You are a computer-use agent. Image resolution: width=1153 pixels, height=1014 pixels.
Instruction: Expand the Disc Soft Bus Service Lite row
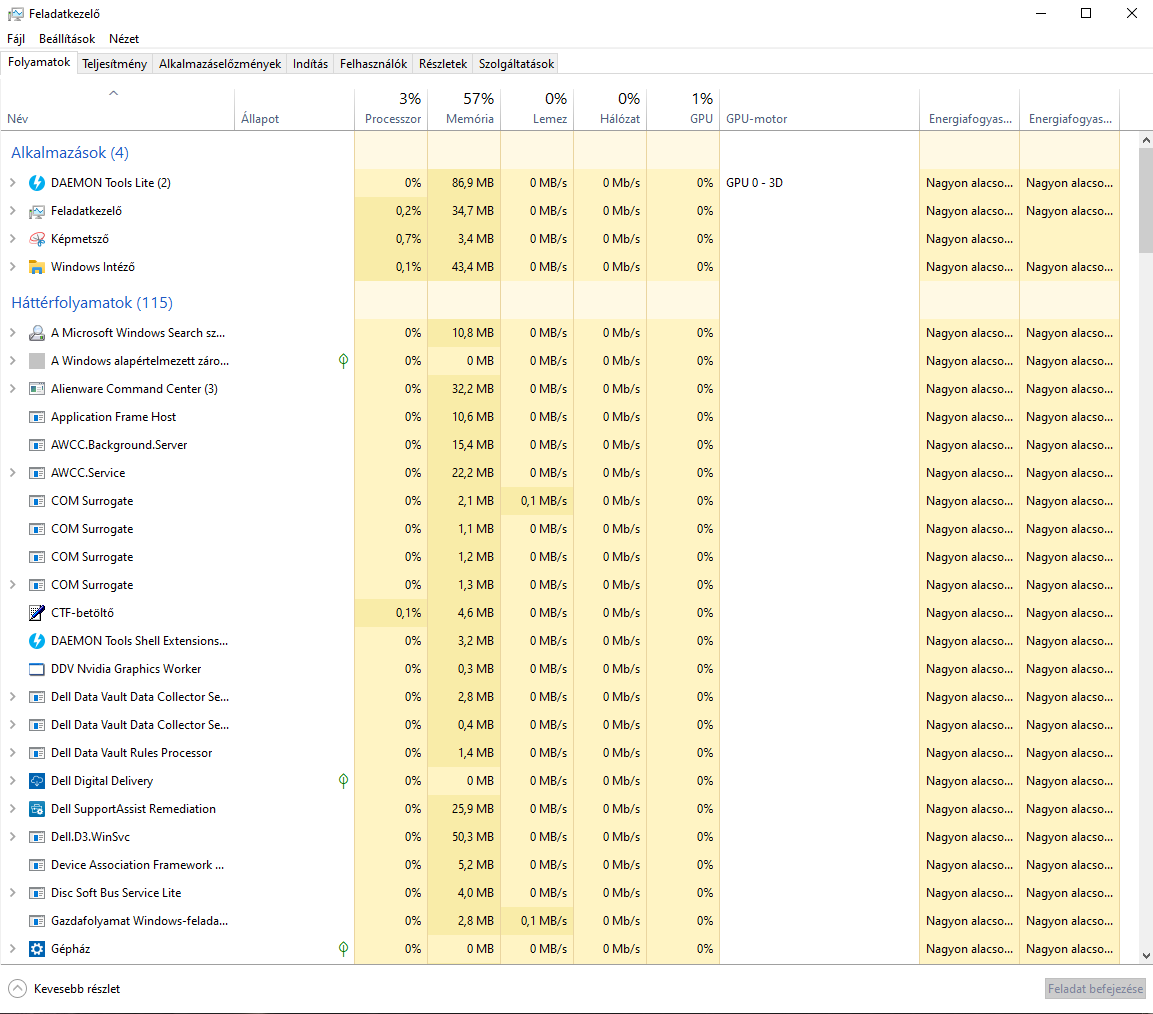(13, 893)
